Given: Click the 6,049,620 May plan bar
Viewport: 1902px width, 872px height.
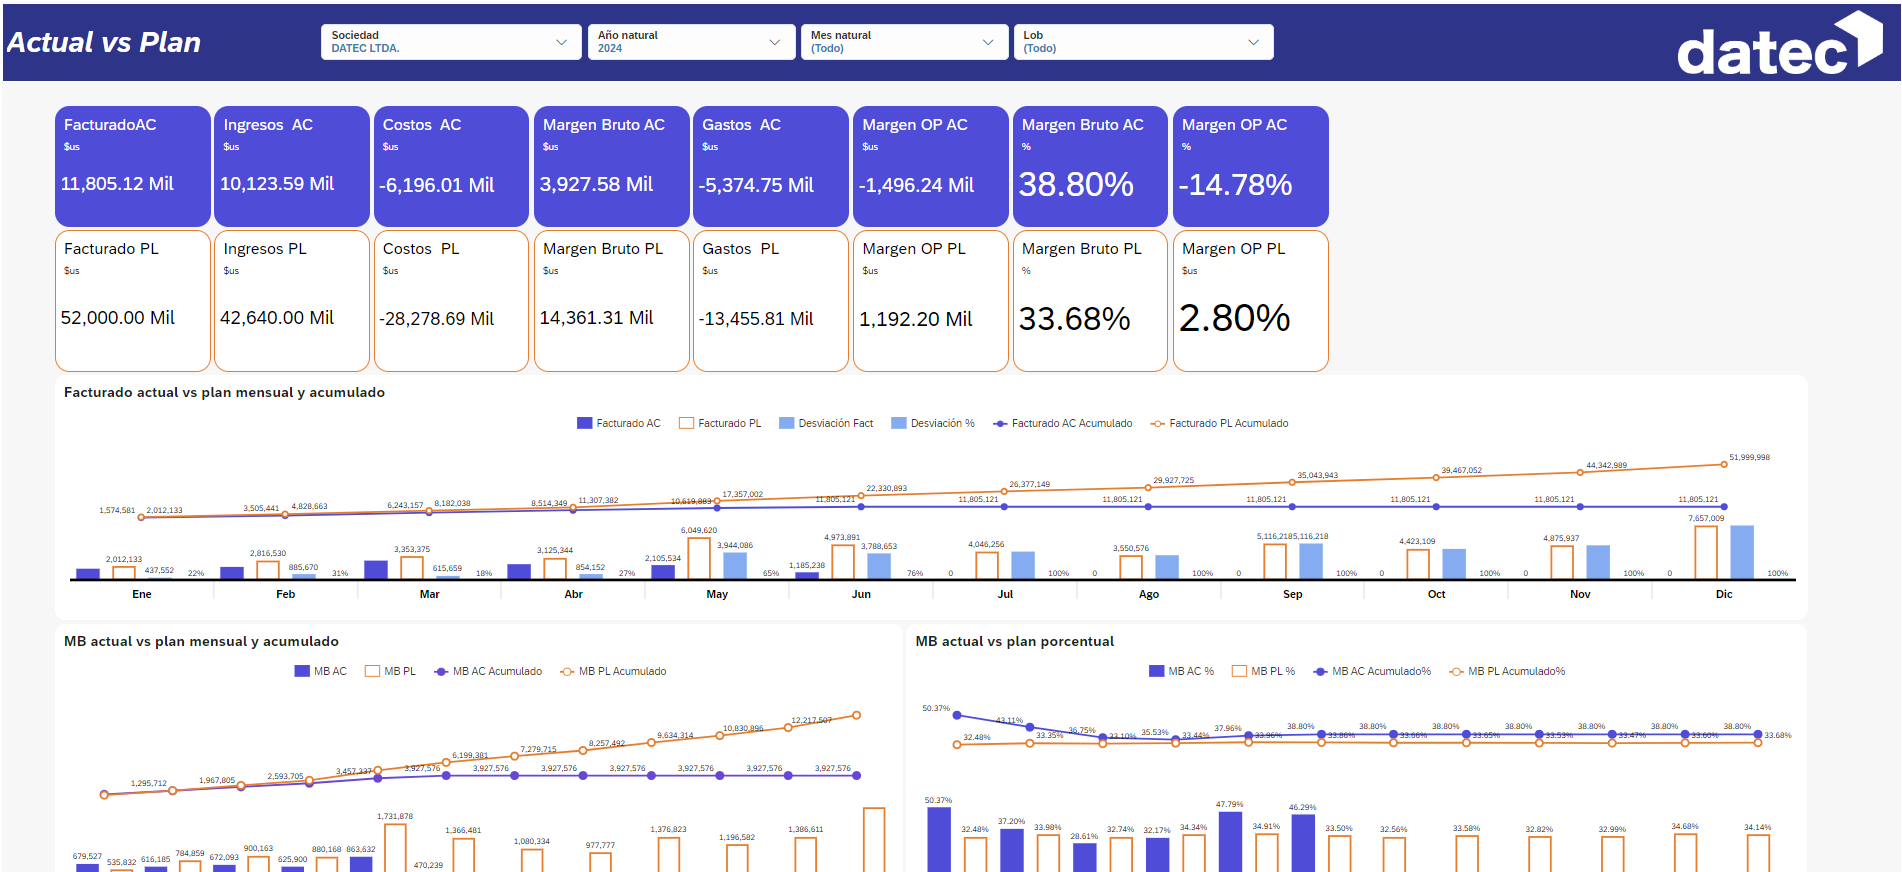Looking at the screenshot, I should [699, 558].
